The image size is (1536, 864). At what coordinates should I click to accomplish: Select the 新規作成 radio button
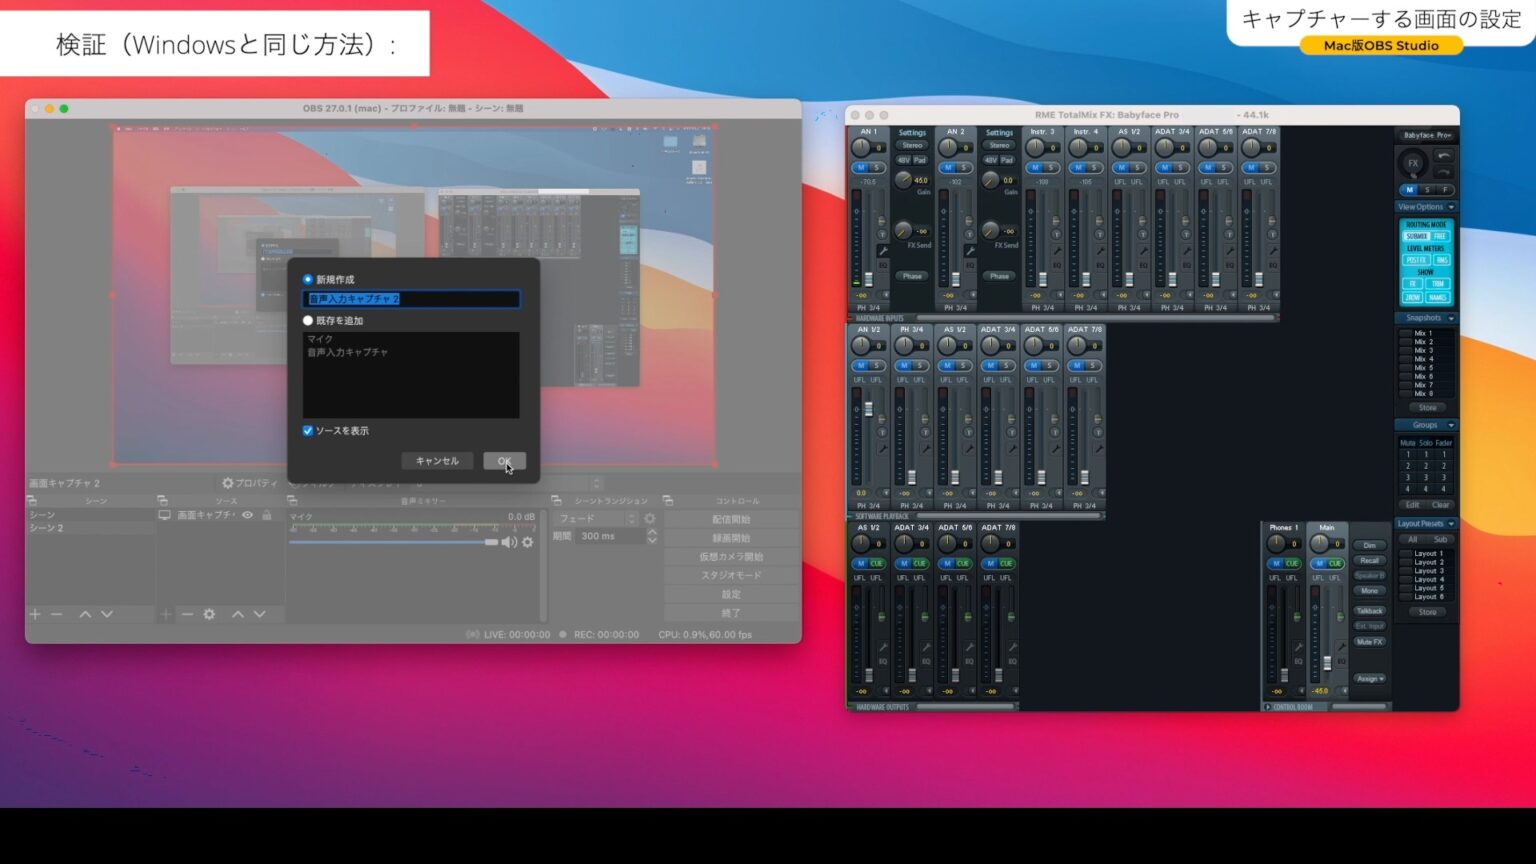(x=308, y=279)
